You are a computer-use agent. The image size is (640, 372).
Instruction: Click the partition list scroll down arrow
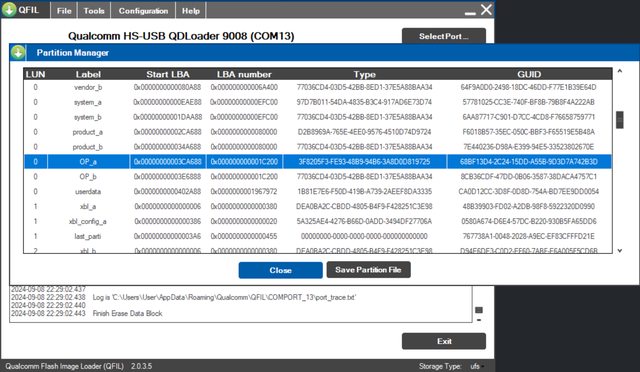point(620,250)
